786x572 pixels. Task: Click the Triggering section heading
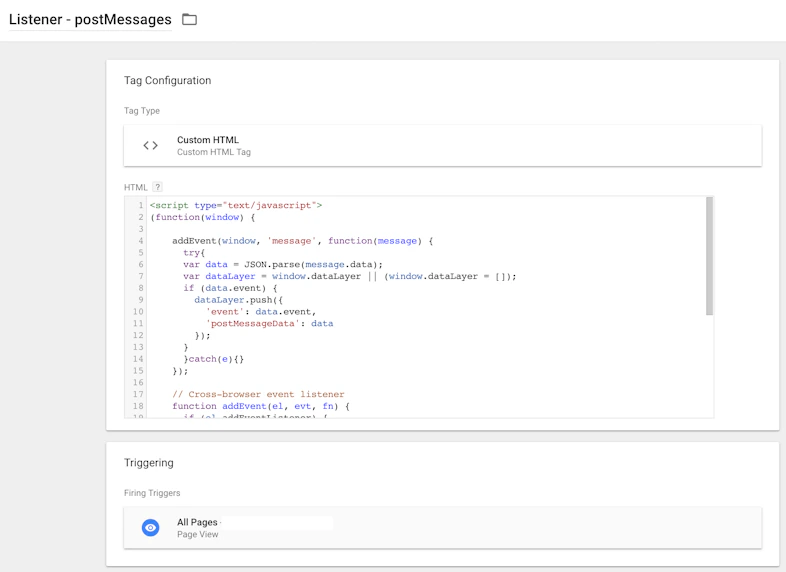pyautogui.click(x=149, y=463)
